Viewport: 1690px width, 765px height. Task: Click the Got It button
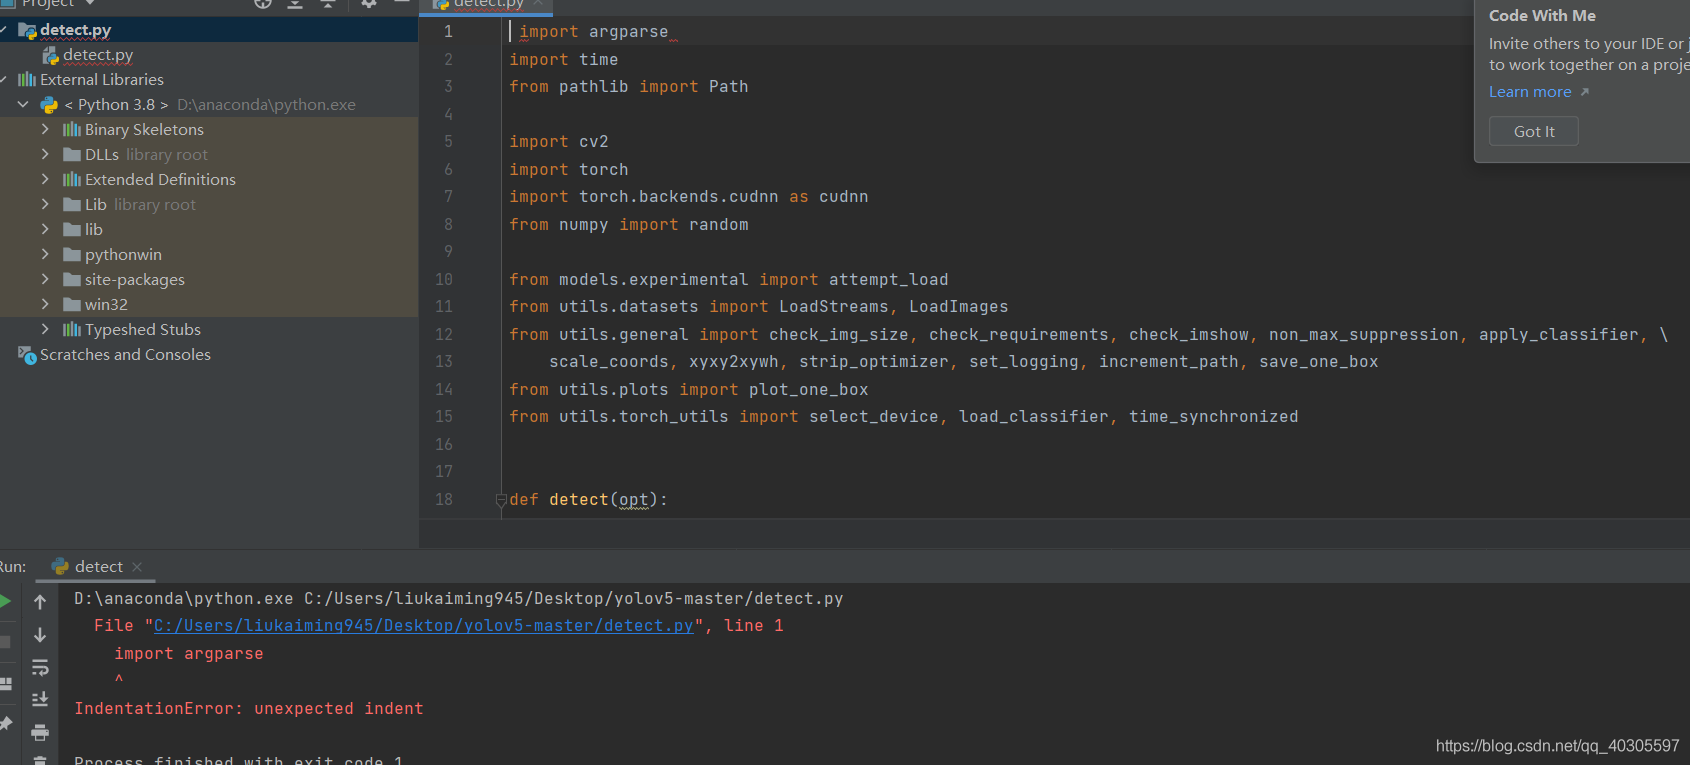coord(1533,131)
